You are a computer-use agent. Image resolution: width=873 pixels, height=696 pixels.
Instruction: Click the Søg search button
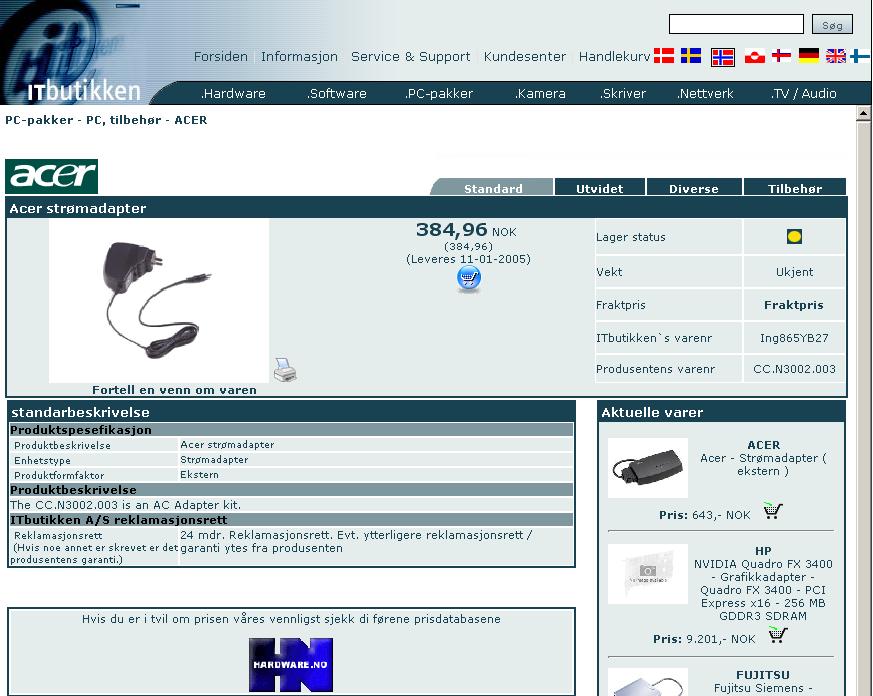(x=832, y=24)
